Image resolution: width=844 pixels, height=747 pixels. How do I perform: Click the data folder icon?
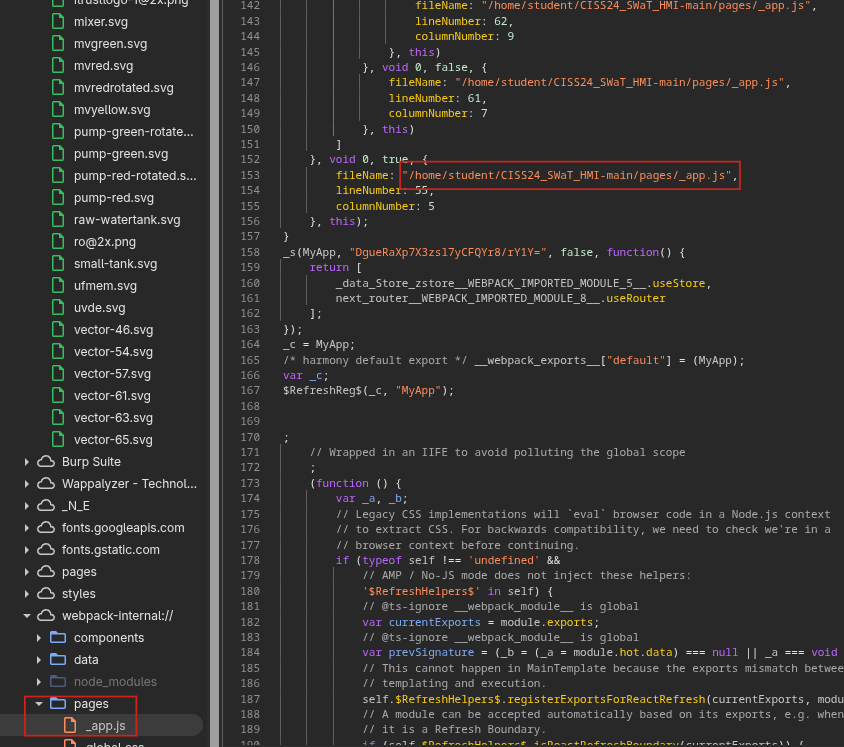[x=58, y=660]
